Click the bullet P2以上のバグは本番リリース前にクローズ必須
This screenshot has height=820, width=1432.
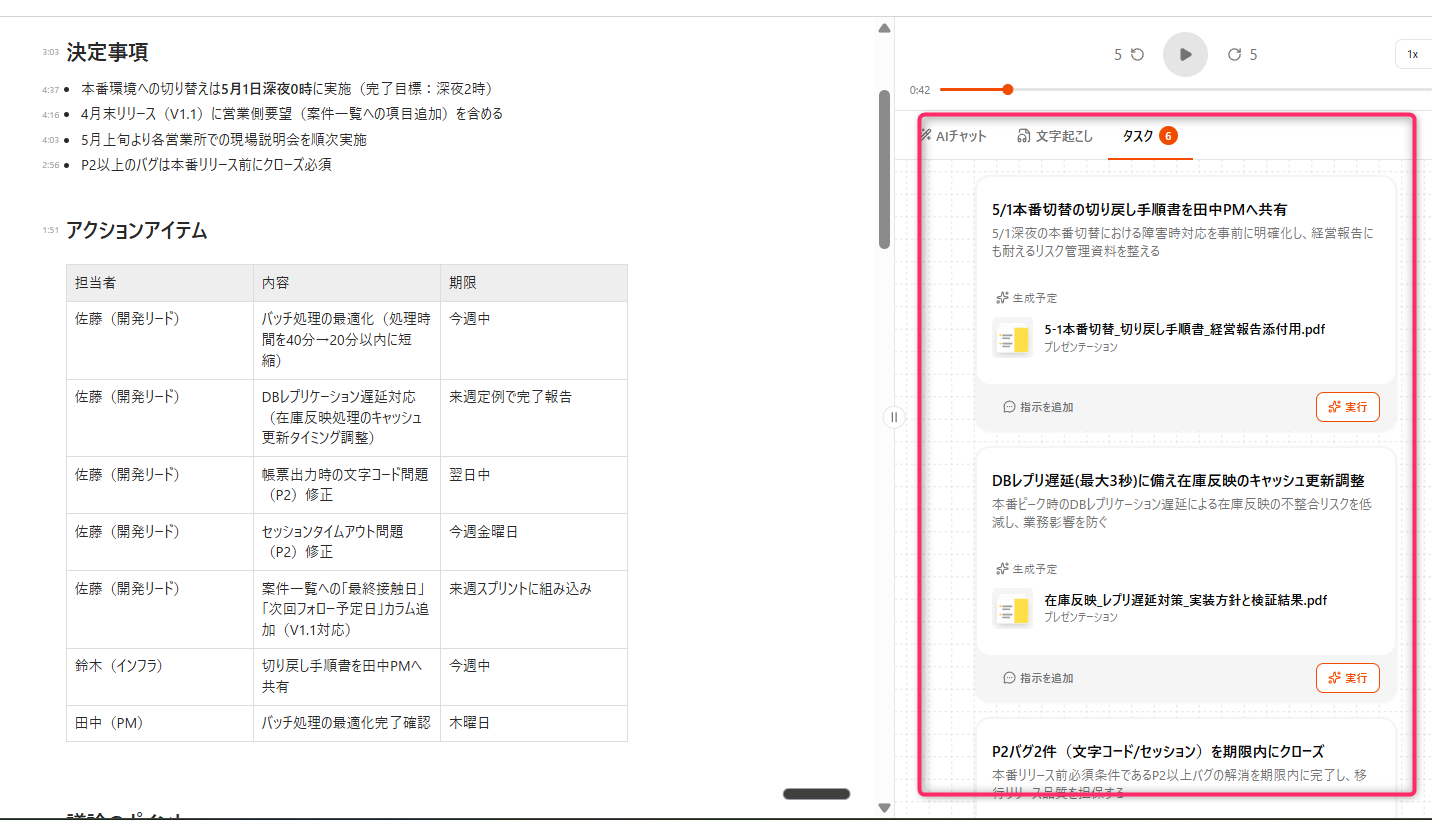(x=206, y=165)
